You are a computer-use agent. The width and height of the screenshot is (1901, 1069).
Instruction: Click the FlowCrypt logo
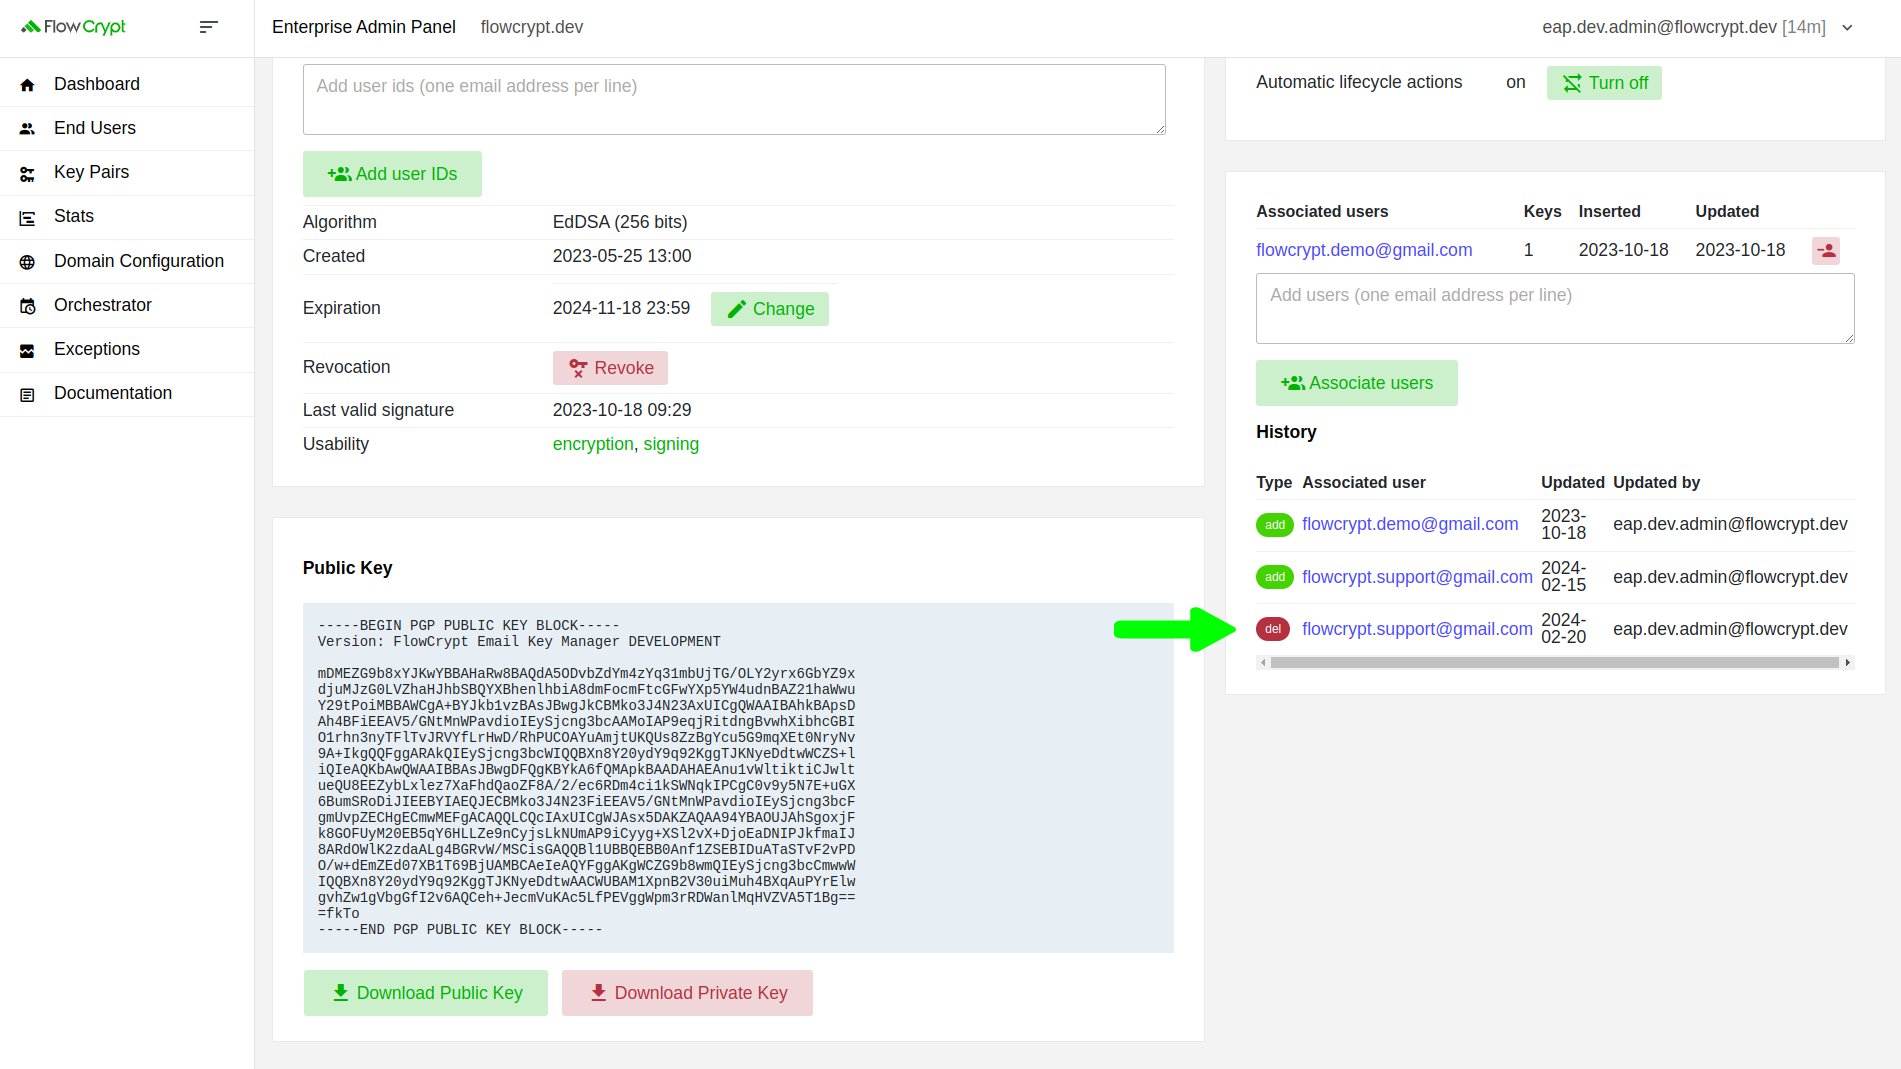coord(73,27)
